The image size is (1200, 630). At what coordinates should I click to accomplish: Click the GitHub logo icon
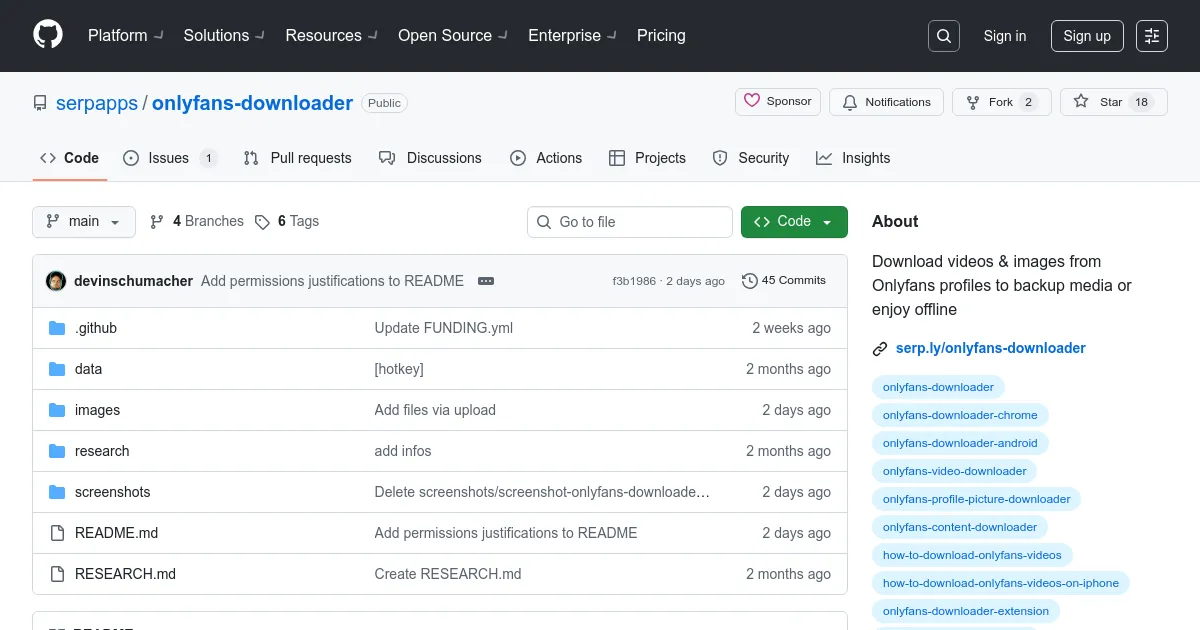coord(48,35)
